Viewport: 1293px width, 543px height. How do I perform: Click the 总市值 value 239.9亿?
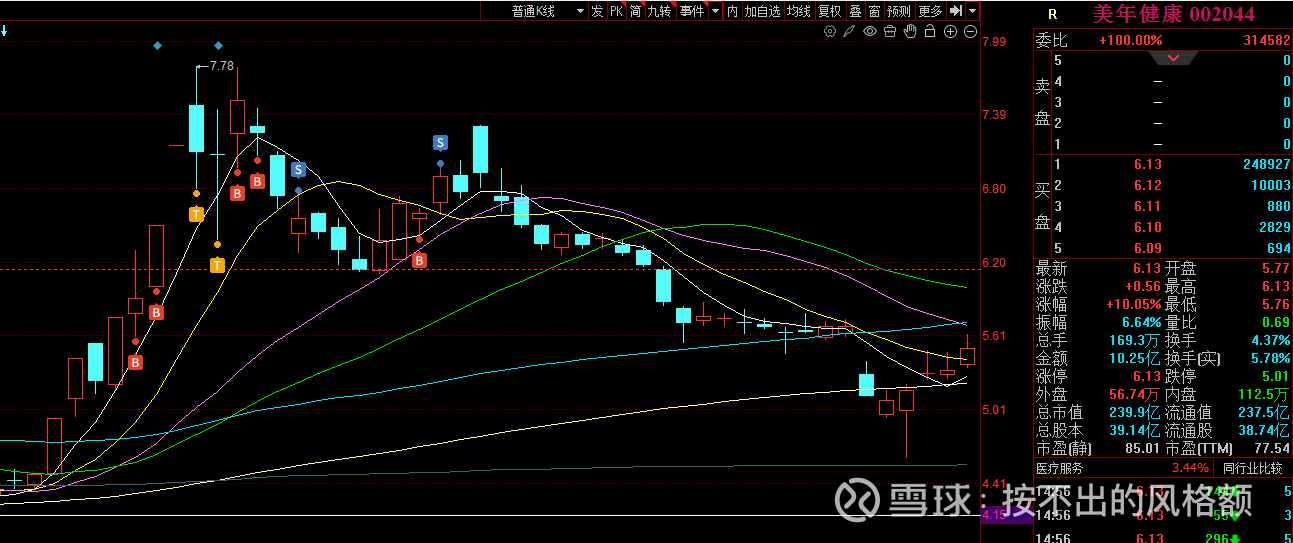tap(1135, 412)
